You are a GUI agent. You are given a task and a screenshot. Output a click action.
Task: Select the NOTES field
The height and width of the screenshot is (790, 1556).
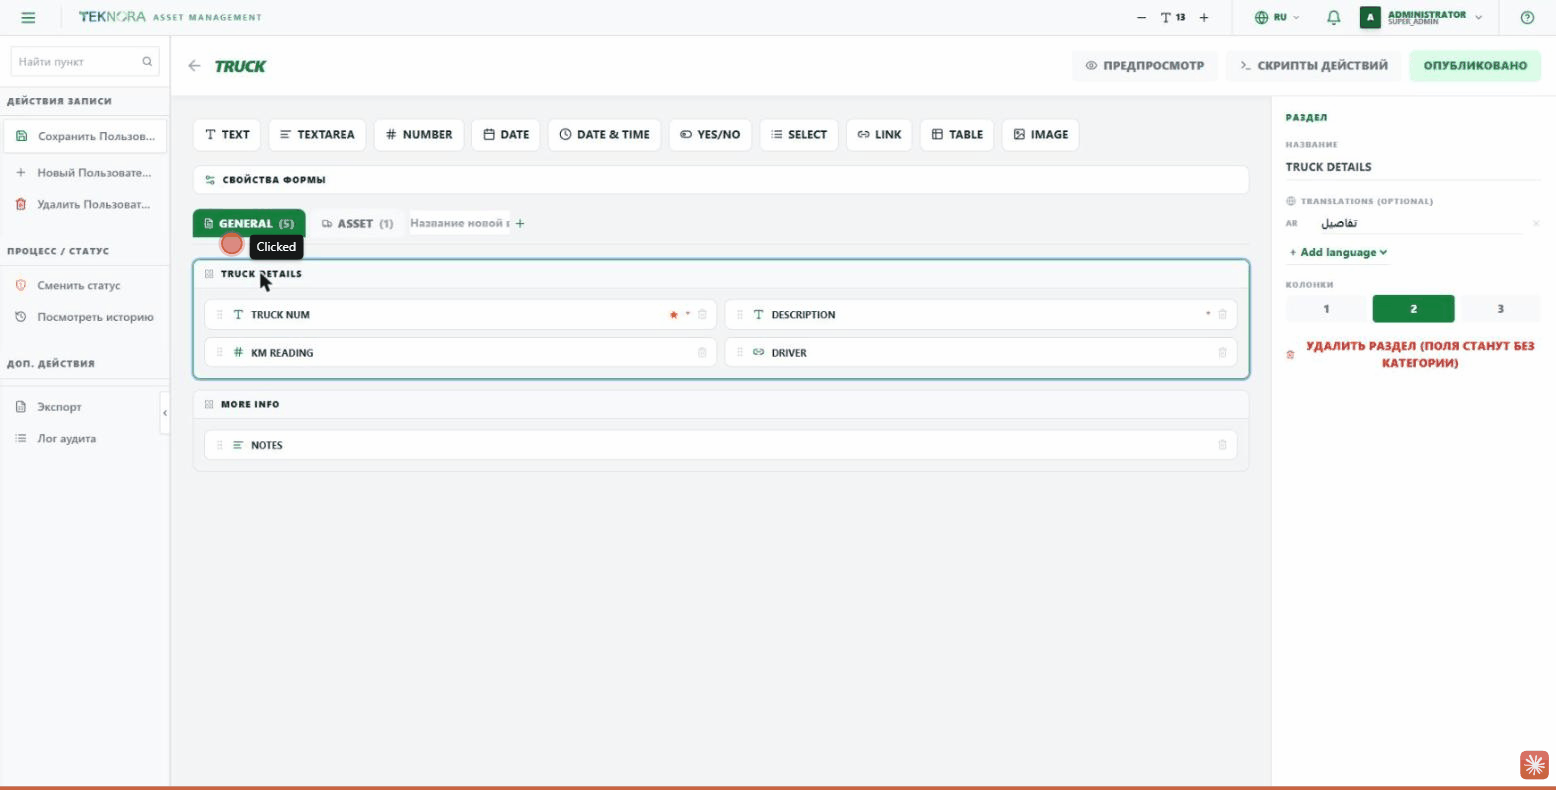(x=721, y=445)
